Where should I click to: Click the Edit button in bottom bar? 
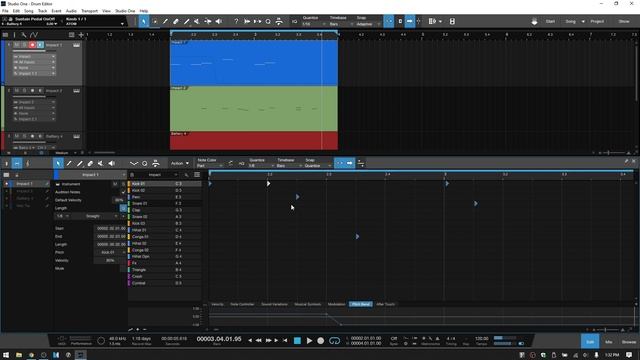pos(590,342)
